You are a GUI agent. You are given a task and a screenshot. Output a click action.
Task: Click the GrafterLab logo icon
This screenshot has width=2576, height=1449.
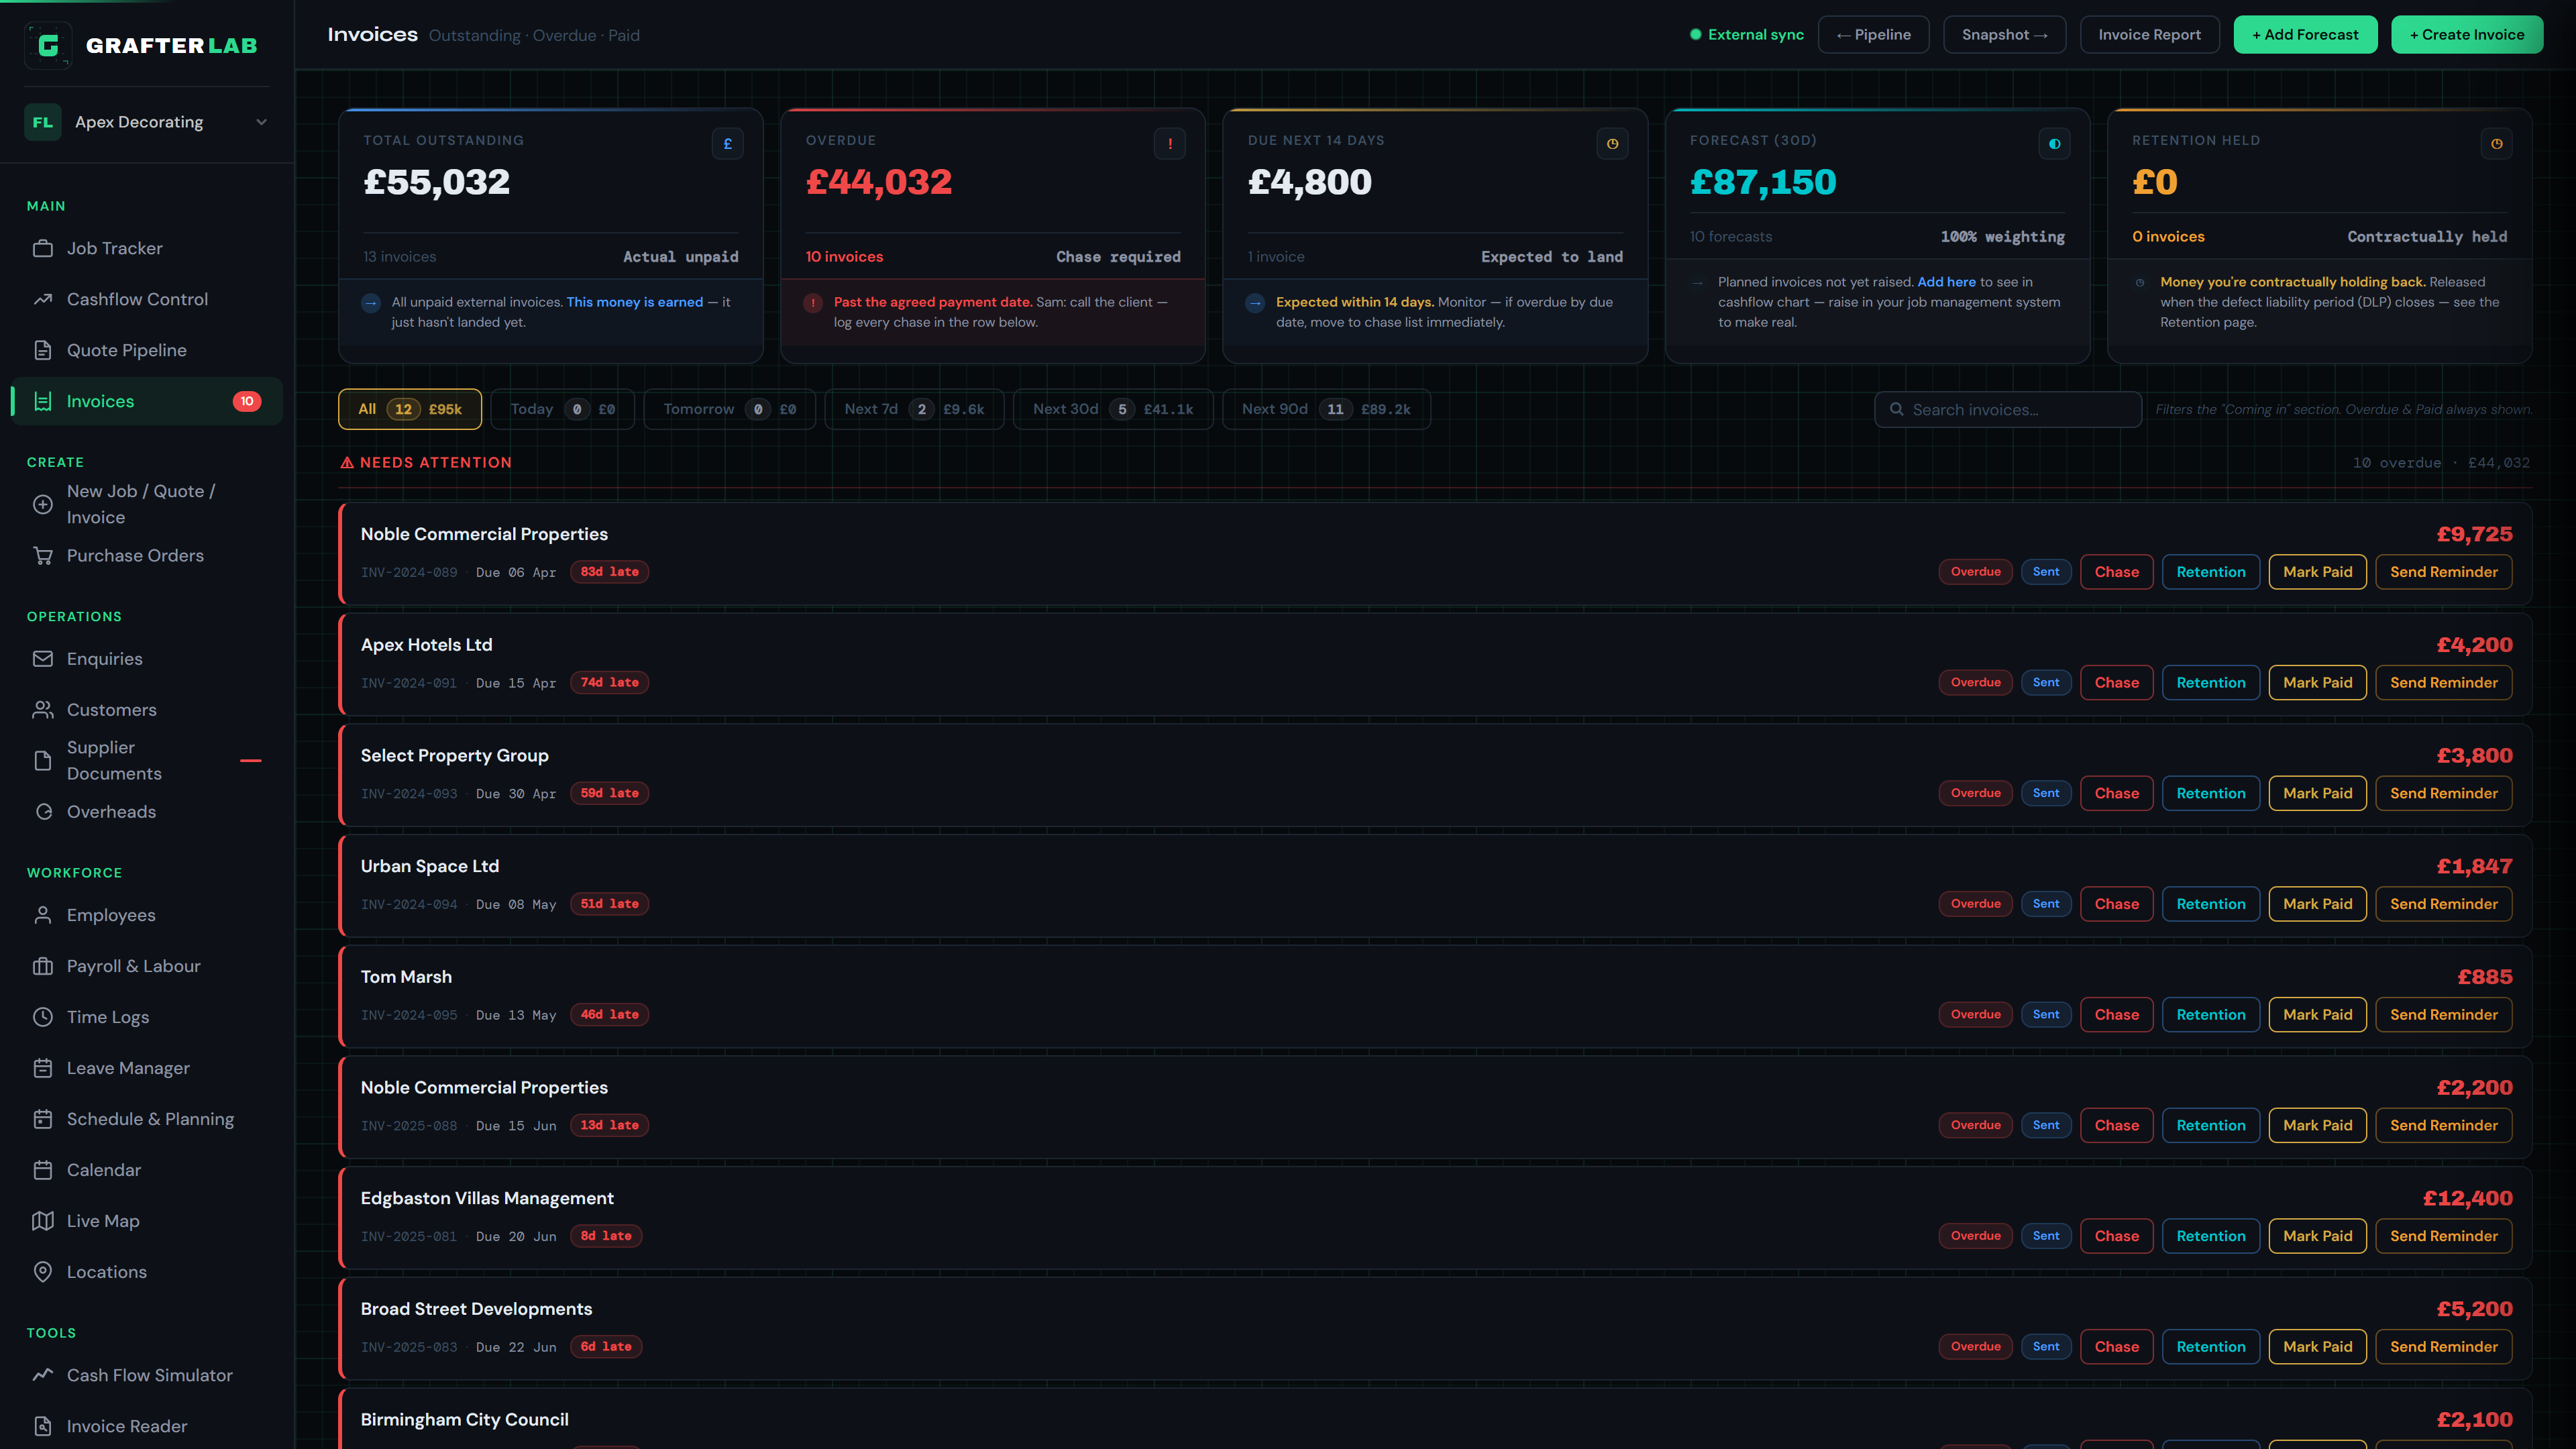pyautogui.click(x=48, y=45)
